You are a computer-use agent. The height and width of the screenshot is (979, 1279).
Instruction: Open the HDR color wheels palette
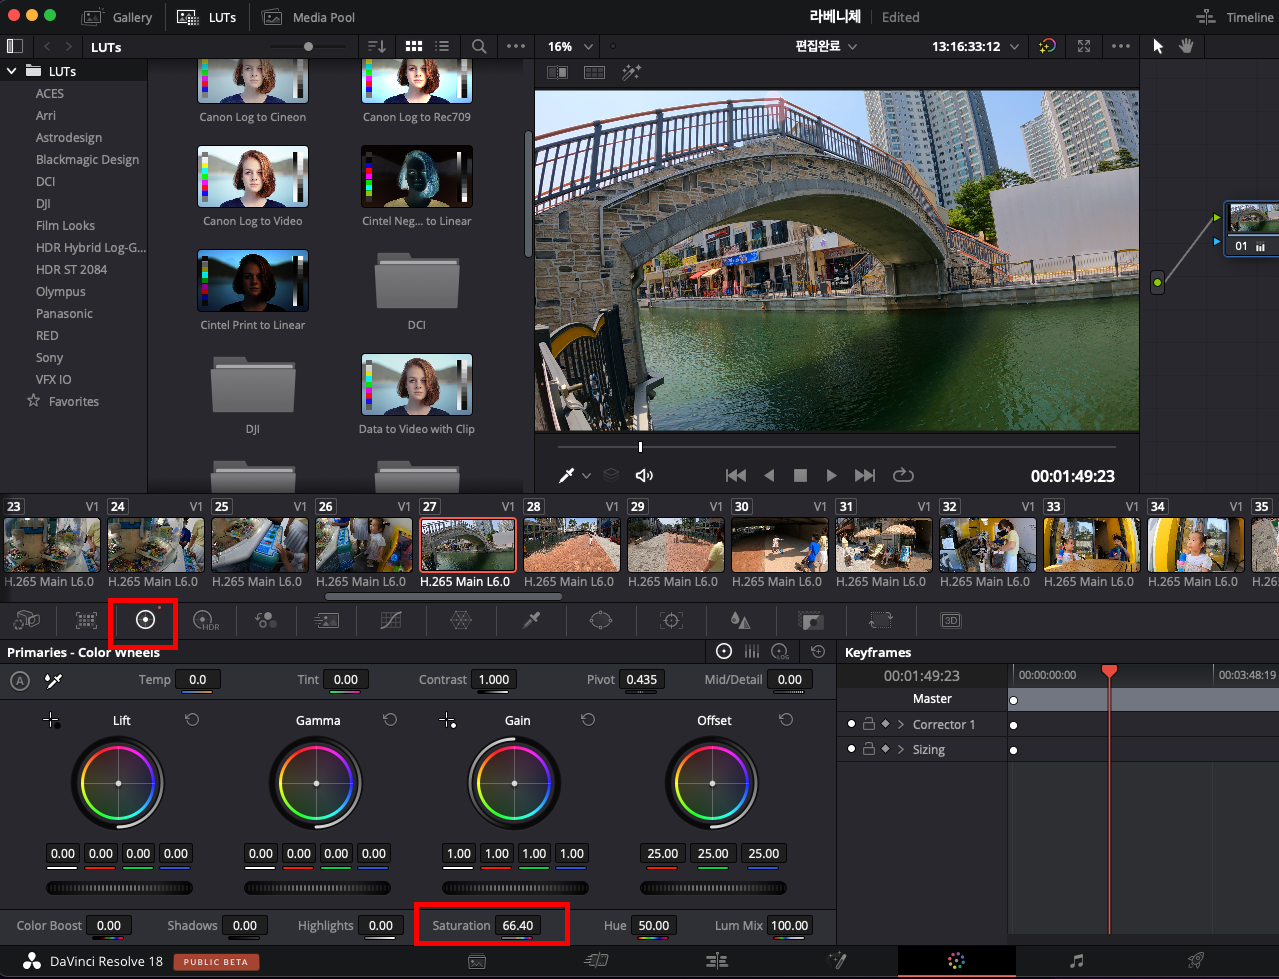(x=206, y=621)
